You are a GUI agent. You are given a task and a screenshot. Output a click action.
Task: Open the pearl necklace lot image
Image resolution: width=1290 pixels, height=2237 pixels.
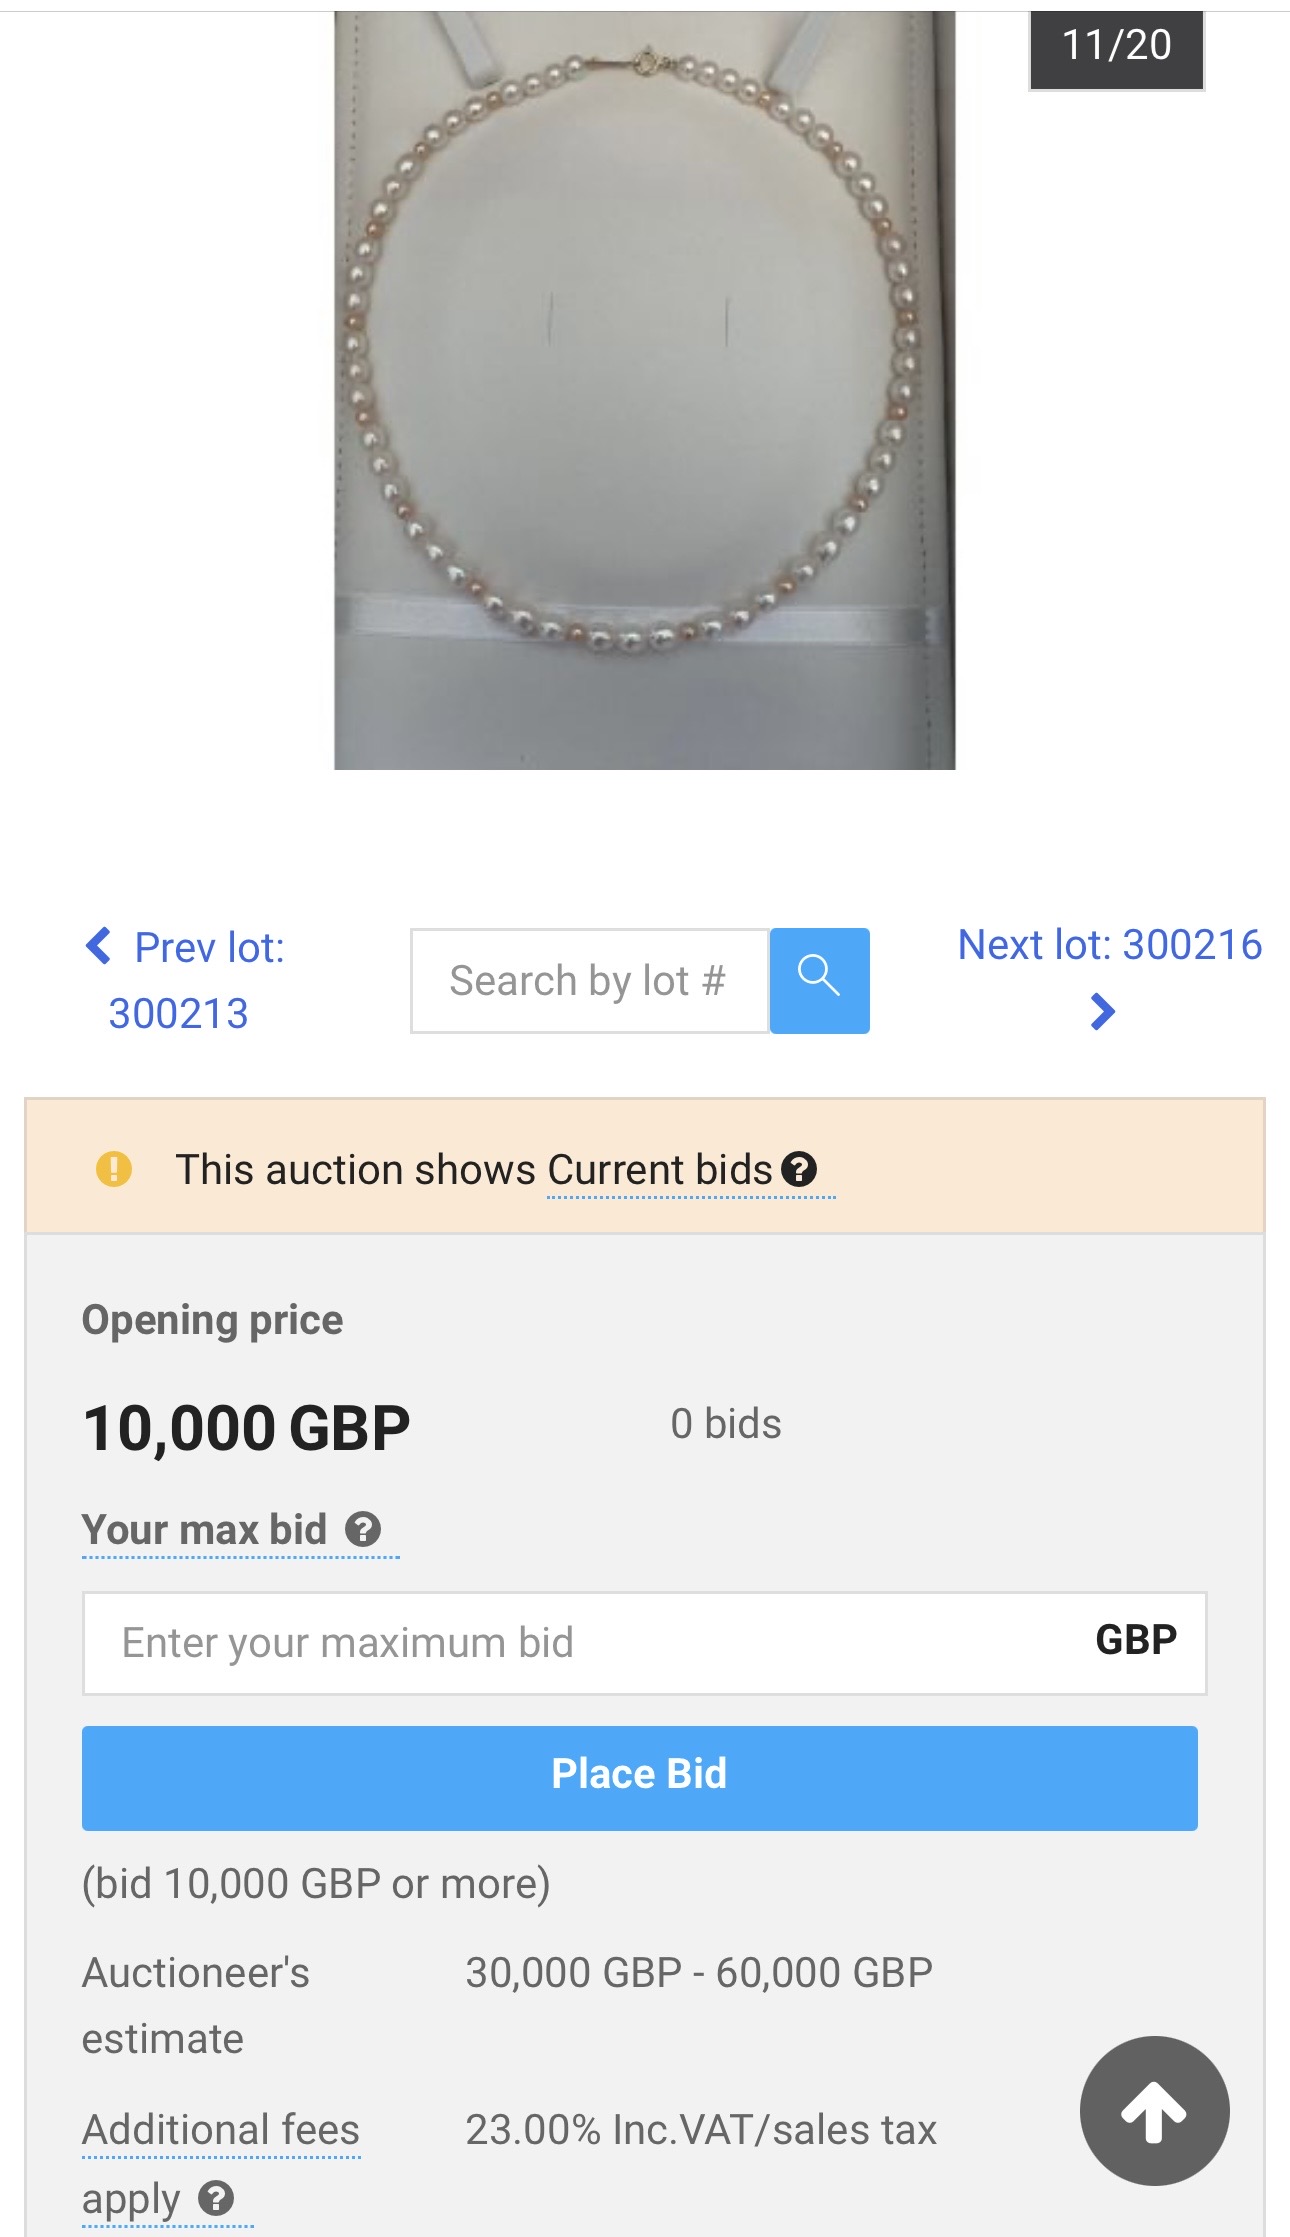[x=644, y=390]
